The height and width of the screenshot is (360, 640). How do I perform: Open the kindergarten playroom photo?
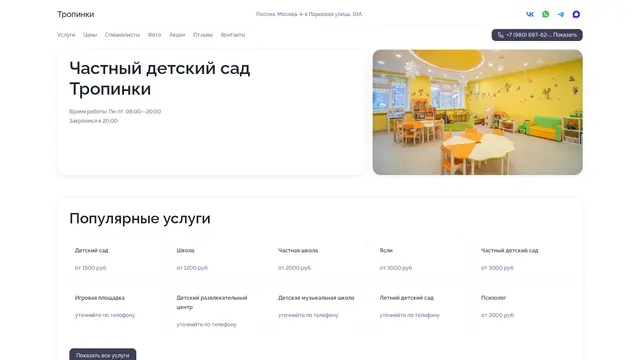coord(478,112)
